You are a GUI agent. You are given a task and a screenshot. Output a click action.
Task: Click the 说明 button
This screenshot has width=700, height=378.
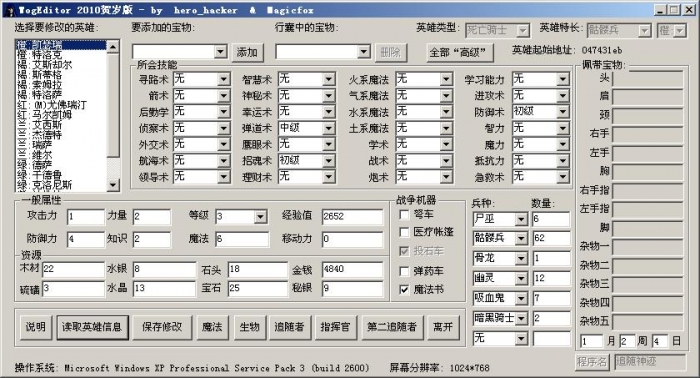pyautogui.click(x=35, y=327)
